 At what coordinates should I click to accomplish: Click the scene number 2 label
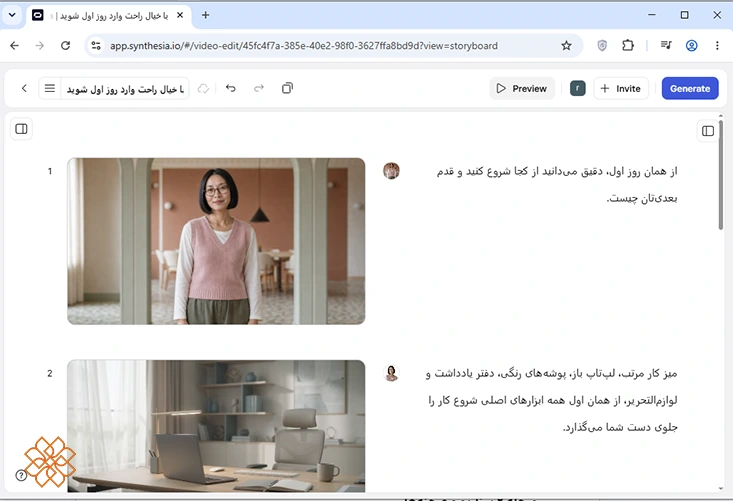click(x=50, y=373)
